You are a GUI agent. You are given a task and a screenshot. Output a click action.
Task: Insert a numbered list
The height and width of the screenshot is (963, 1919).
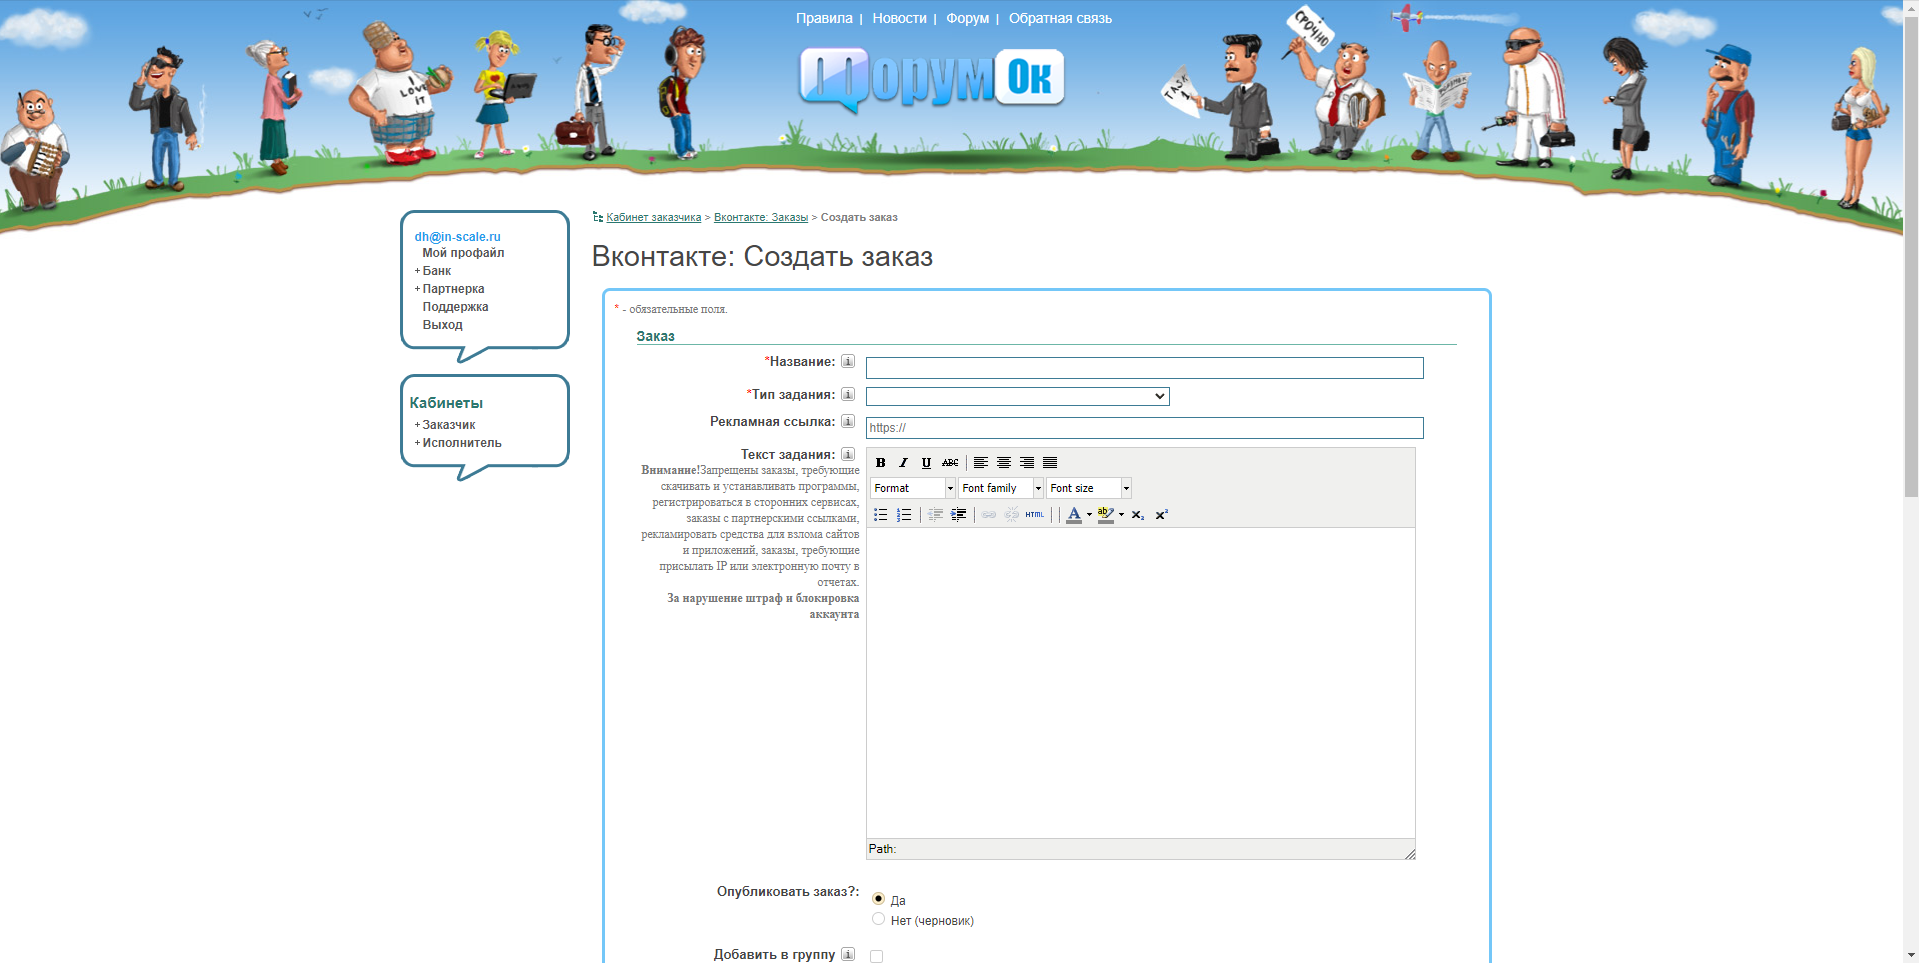pyautogui.click(x=904, y=515)
